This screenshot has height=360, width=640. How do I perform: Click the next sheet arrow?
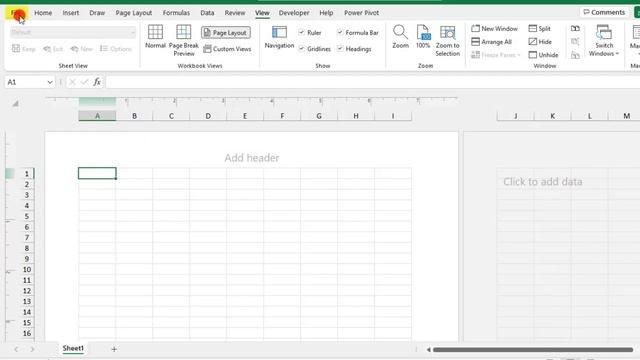pos(32,349)
